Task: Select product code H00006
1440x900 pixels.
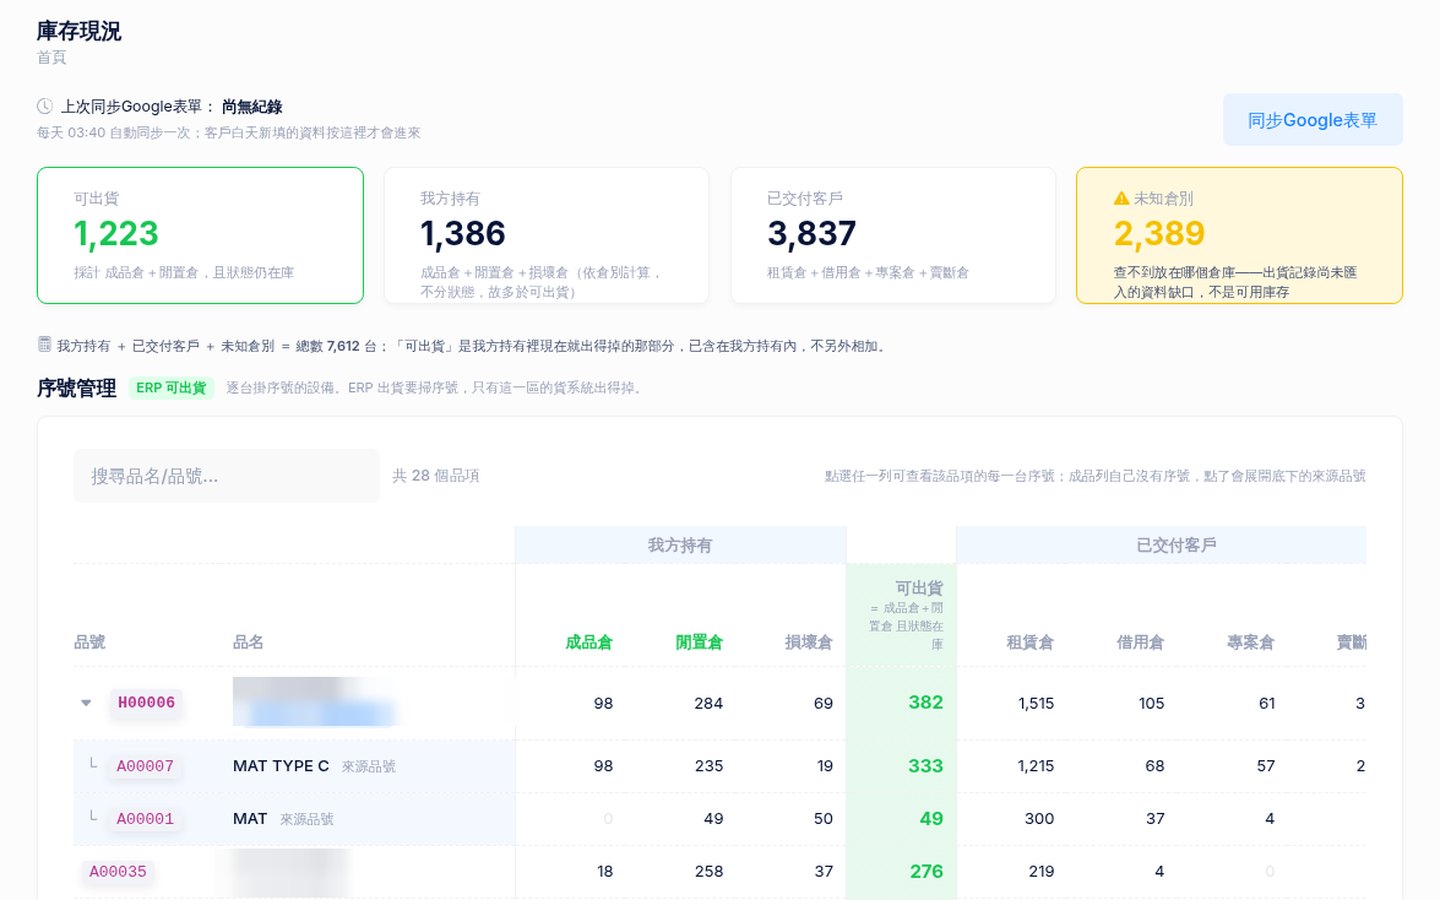Action: pyautogui.click(x=146, y=703)
